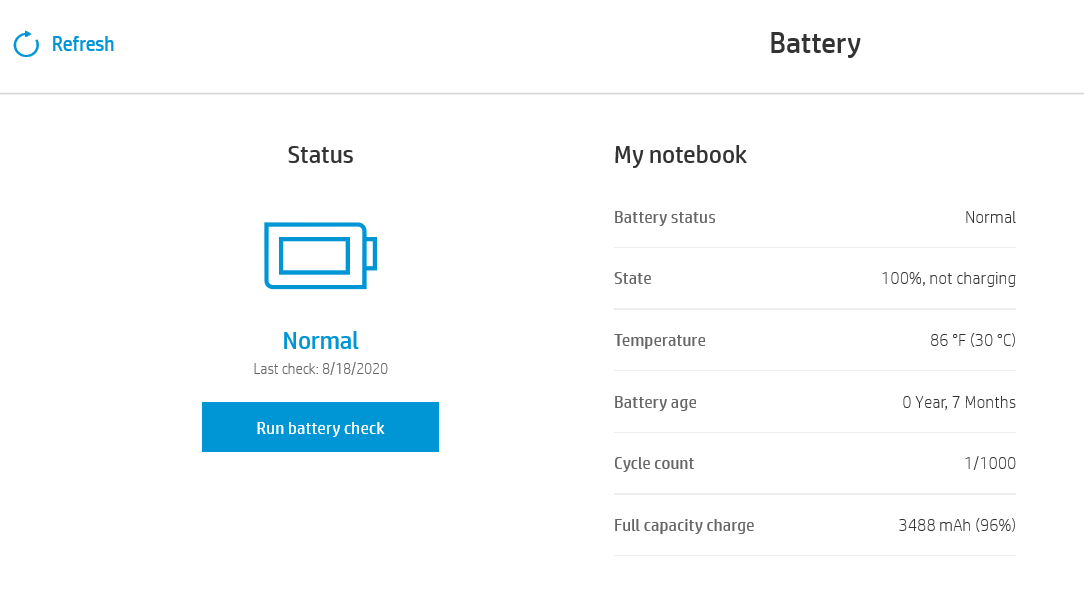Screen dimensions: 1084x612
Task: Click the Status column header
Action: pyautogui.click(x=320, y=155)
